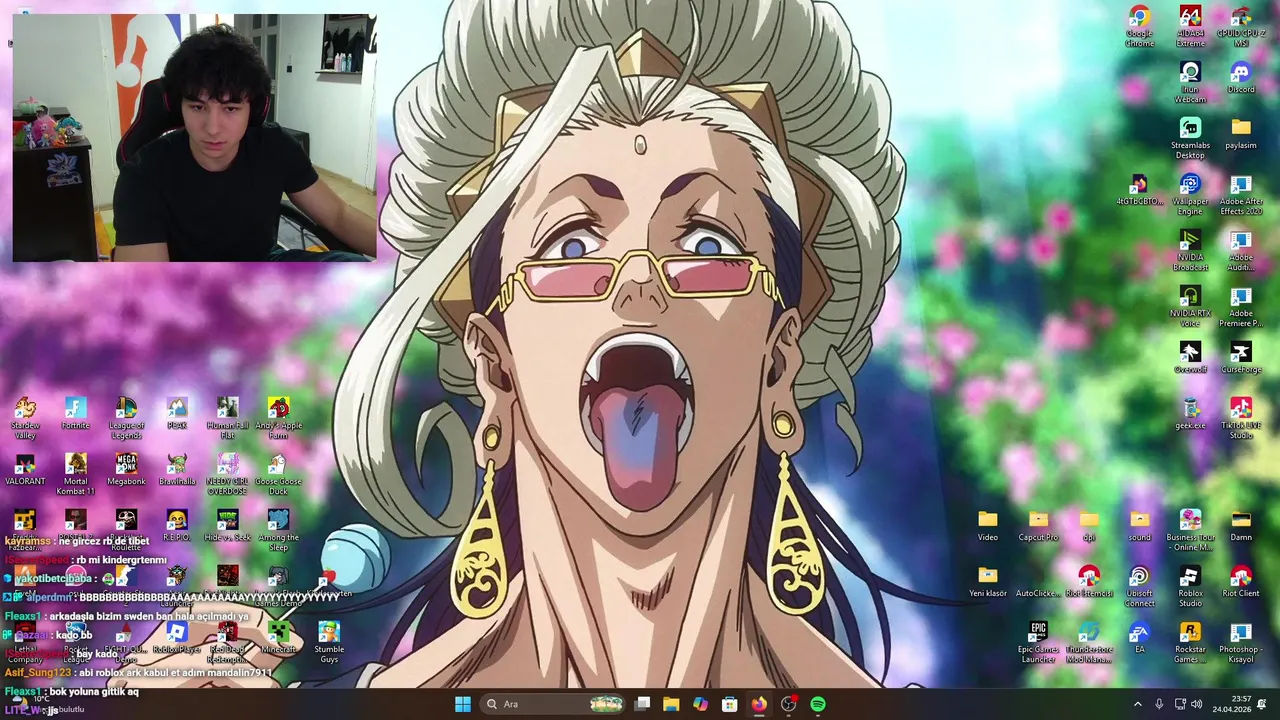Open Thunderstore Mod Manager shortcut
The width and height of the screenshot is (1280, 720).
pyautogui.click(x=1089, y=642)
